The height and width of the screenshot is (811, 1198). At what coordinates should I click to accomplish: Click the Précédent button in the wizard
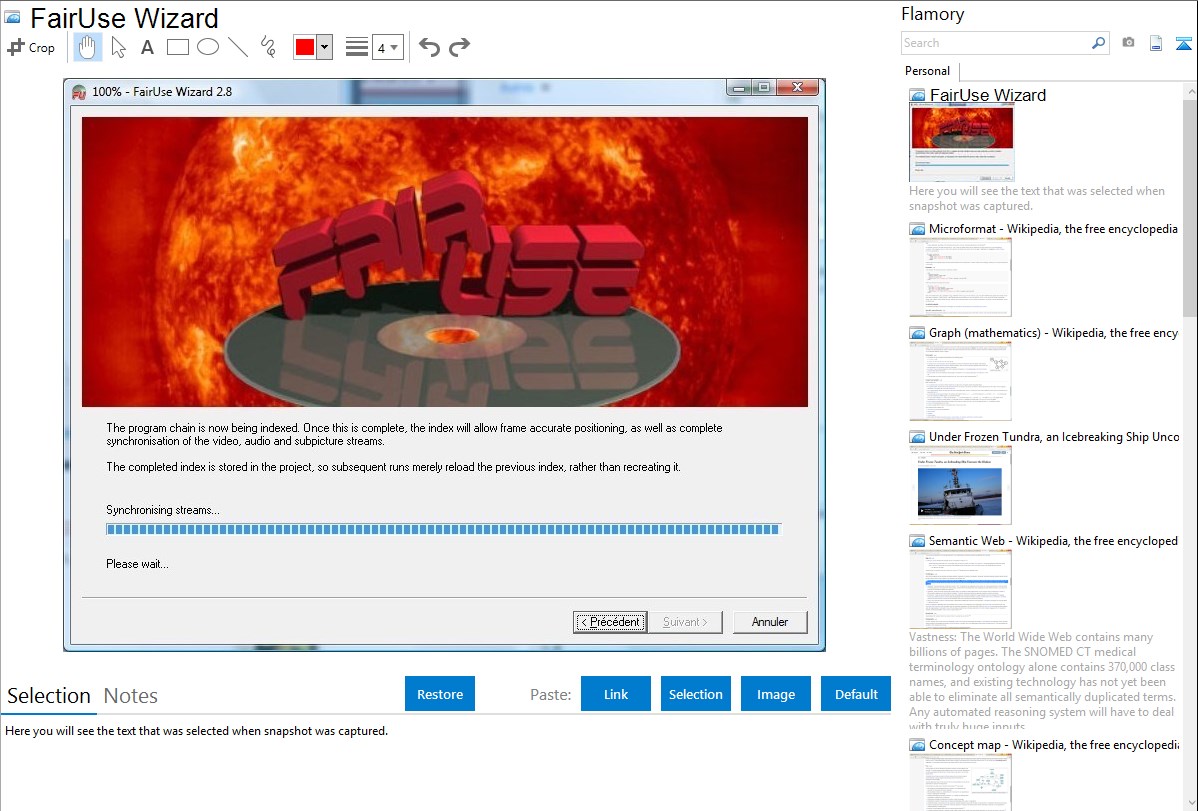pos(610,622)
